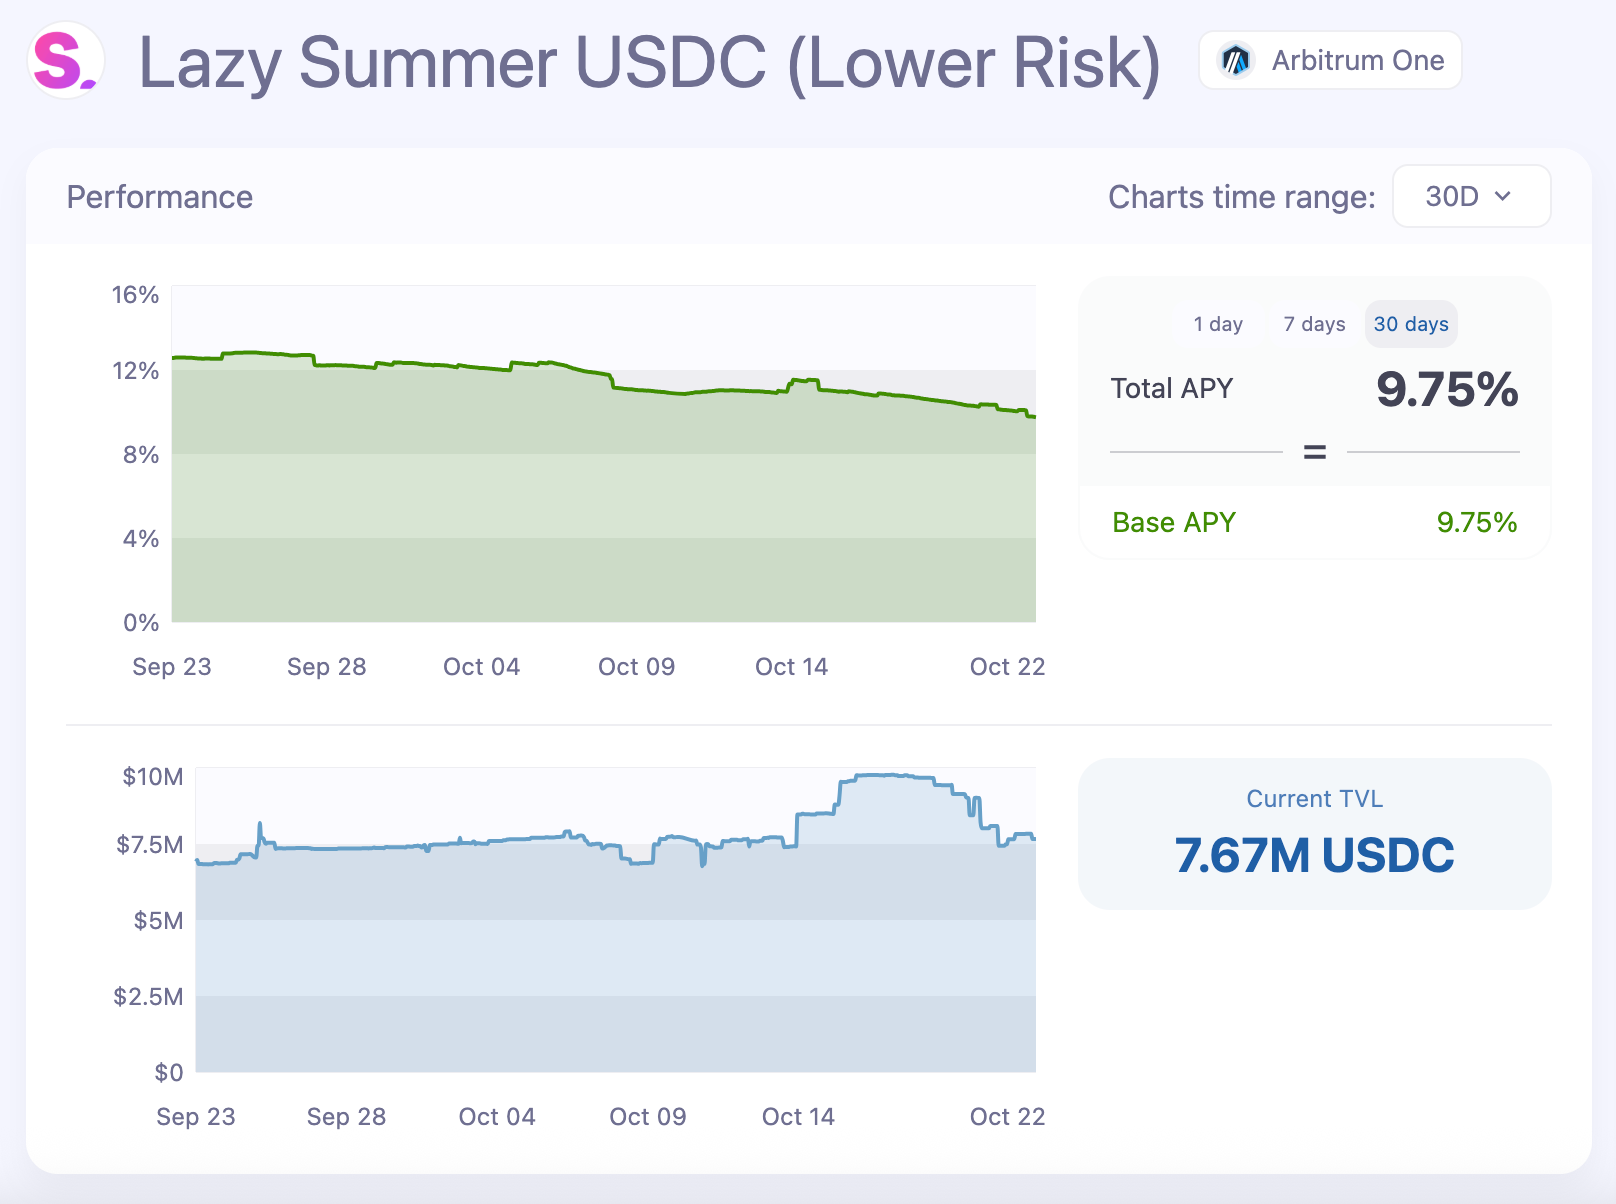
Task: Click the Total APY 9.75% value
Action: click(1446, 389)
